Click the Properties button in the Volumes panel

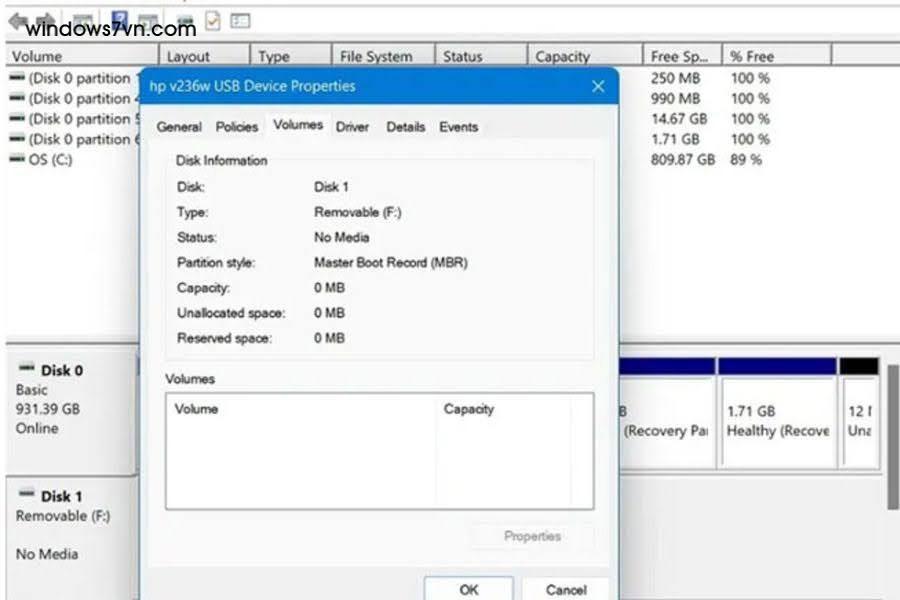532,536
